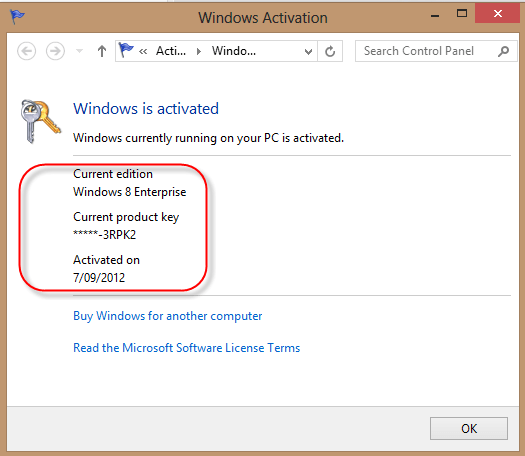Click the activation date '7/09/2012'
This screenshot has height=456, width=525.
click(x=99, y=278)
